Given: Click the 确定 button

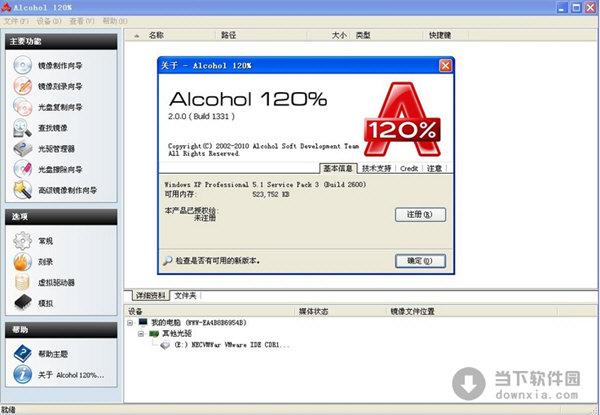Looking at the screenshot, I should [x=420, y=261].
